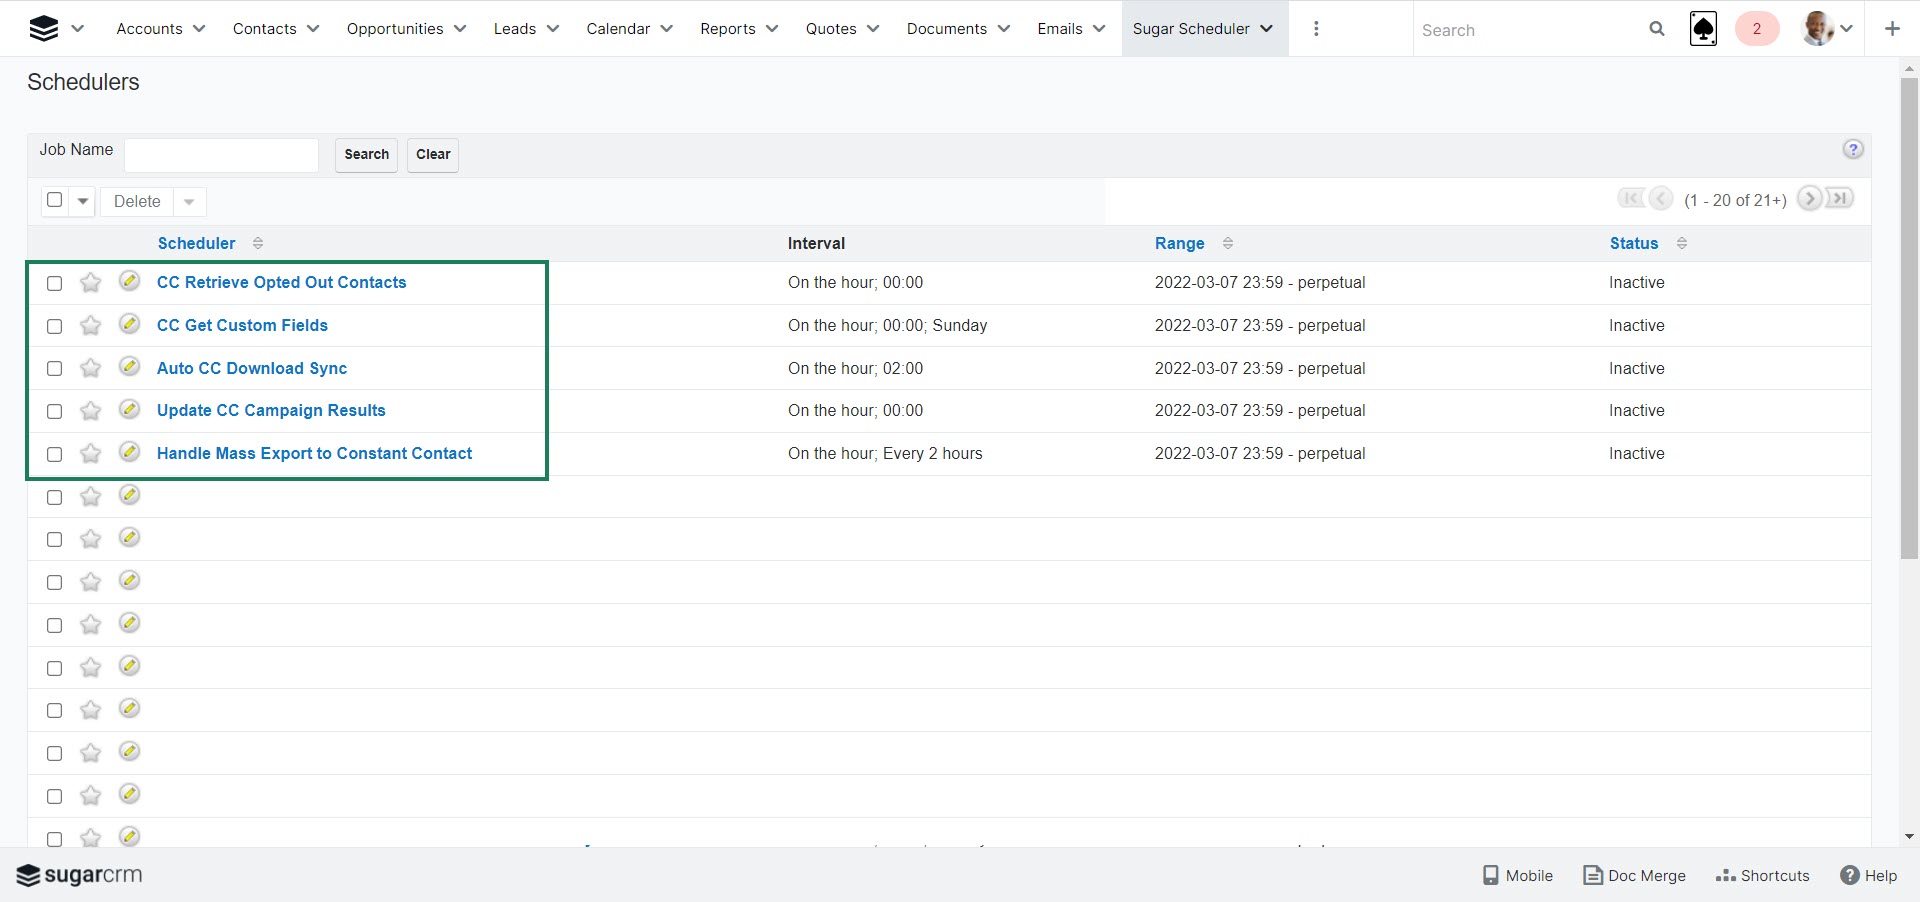
Task: Click the Clear filter button
Action: tap(433, 155)
